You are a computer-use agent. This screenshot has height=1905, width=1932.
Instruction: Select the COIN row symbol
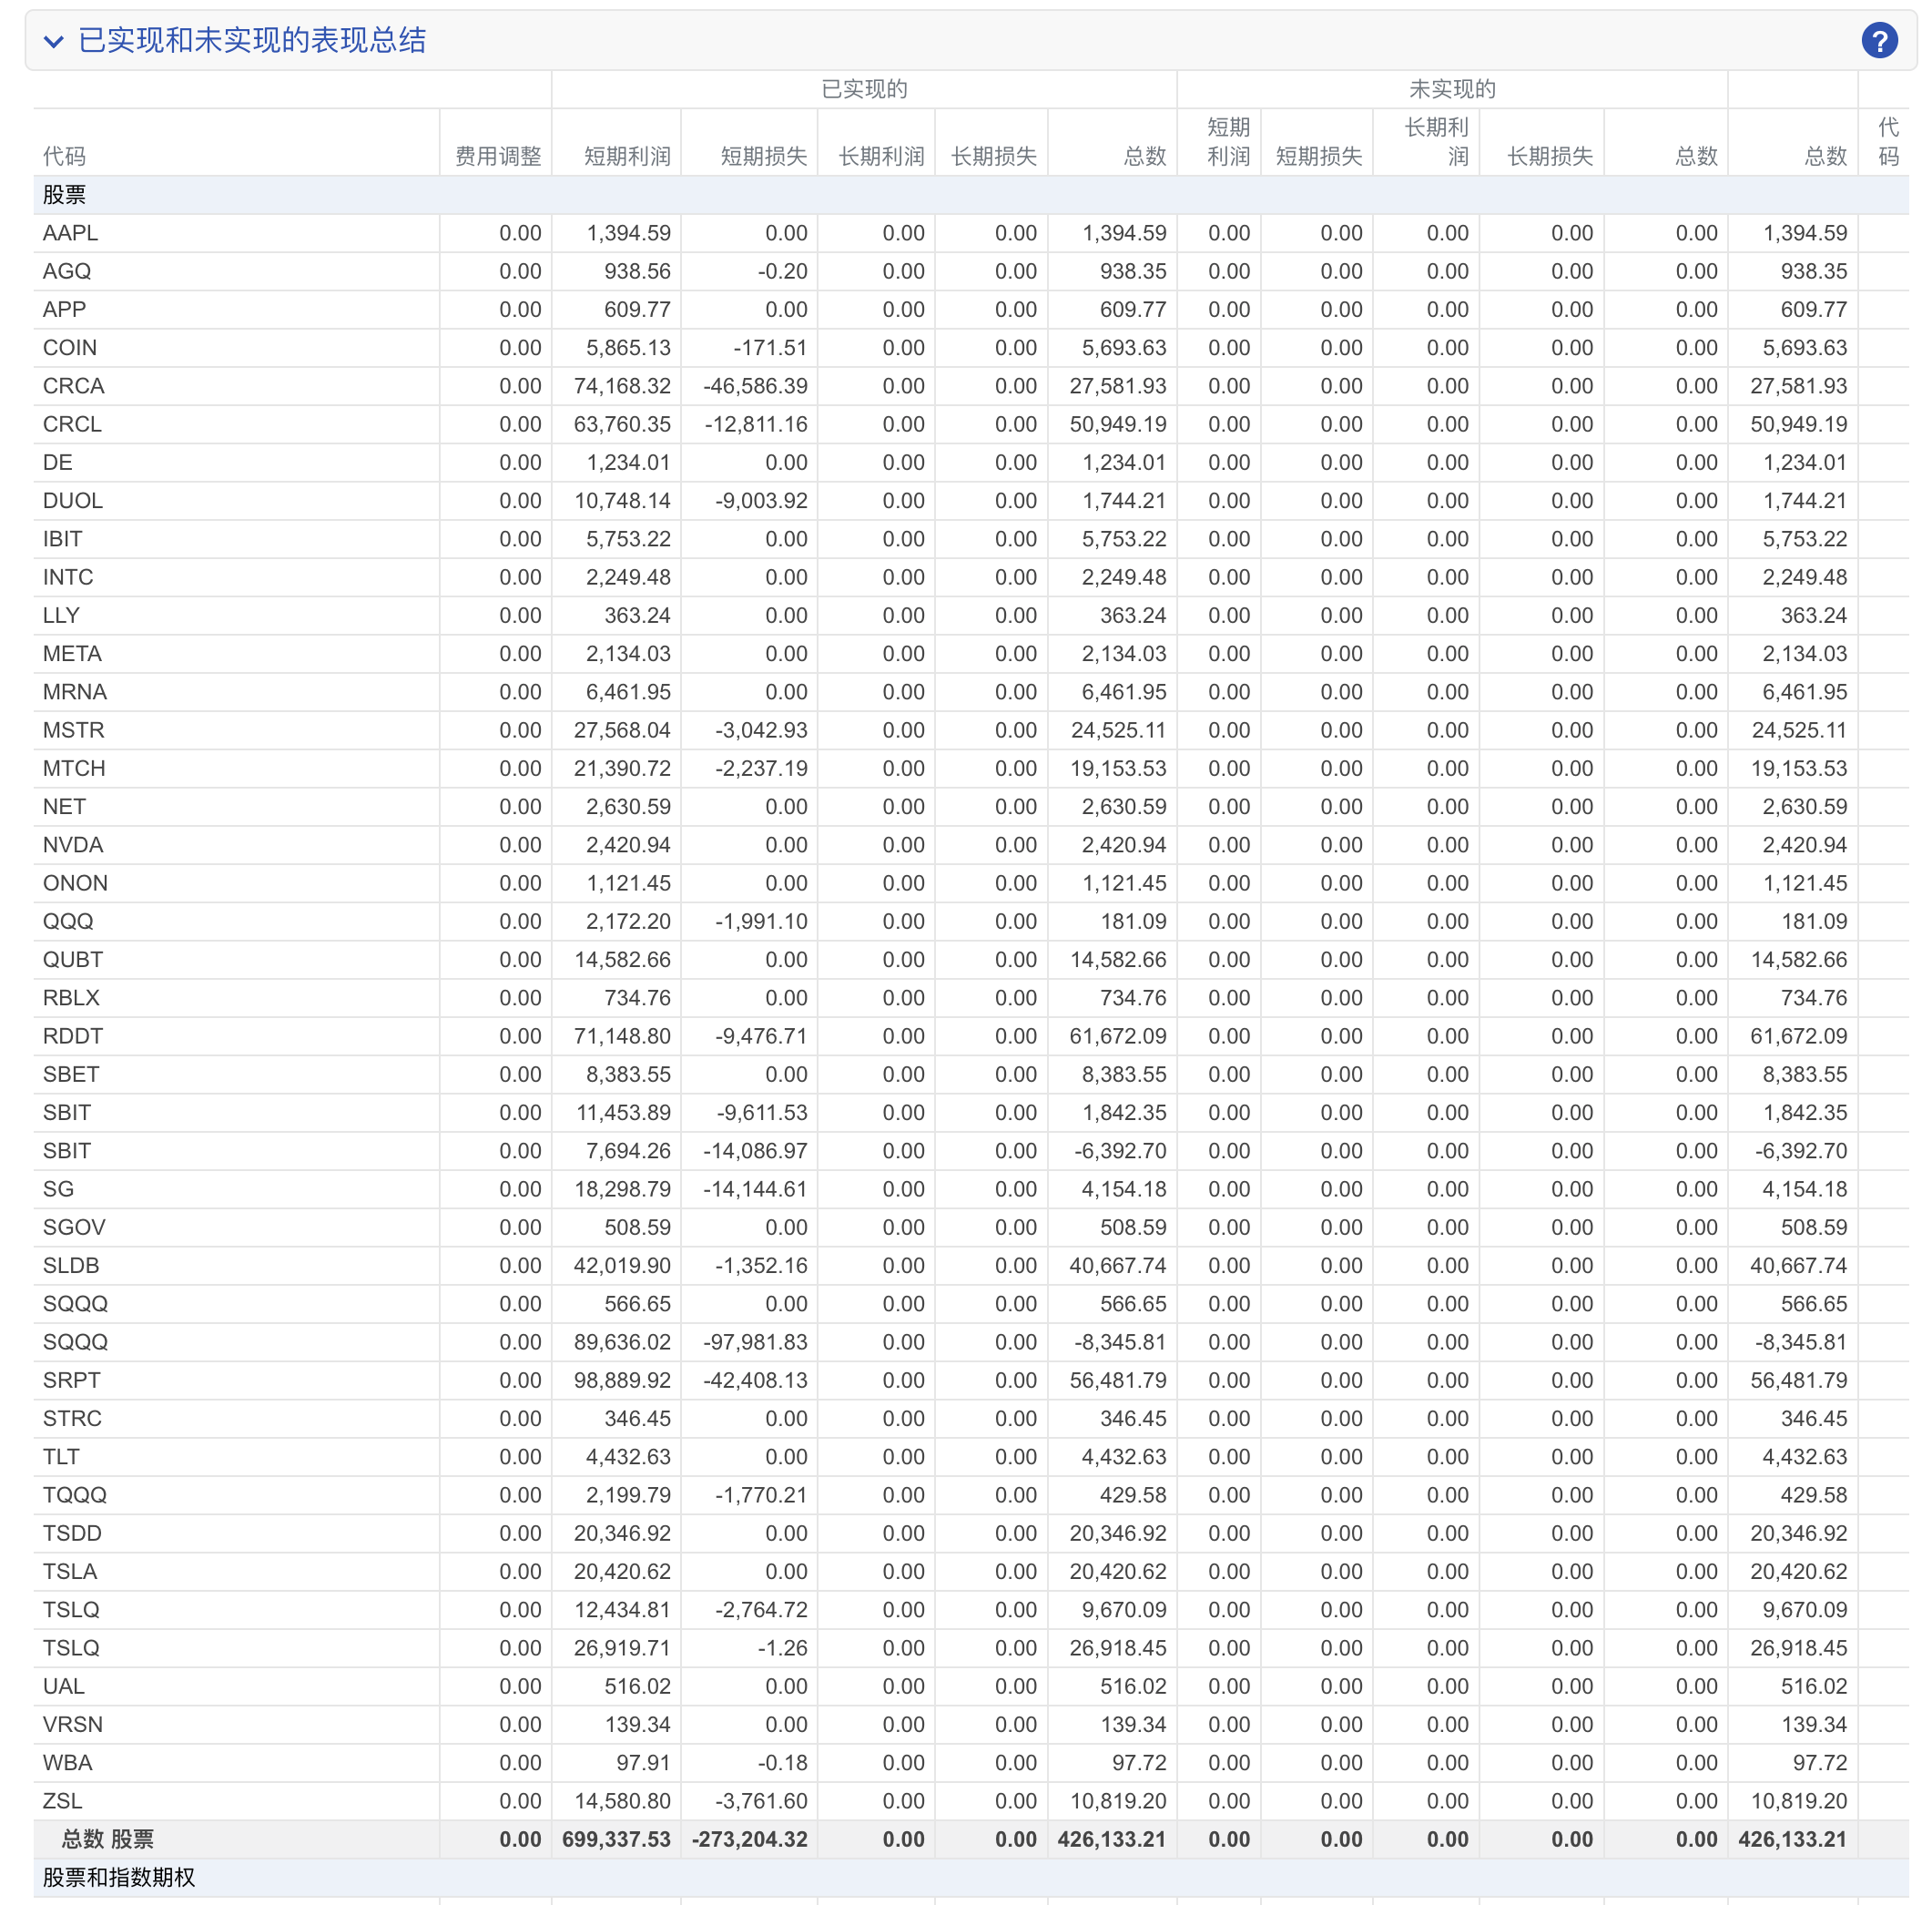click(x=70, y=348)
